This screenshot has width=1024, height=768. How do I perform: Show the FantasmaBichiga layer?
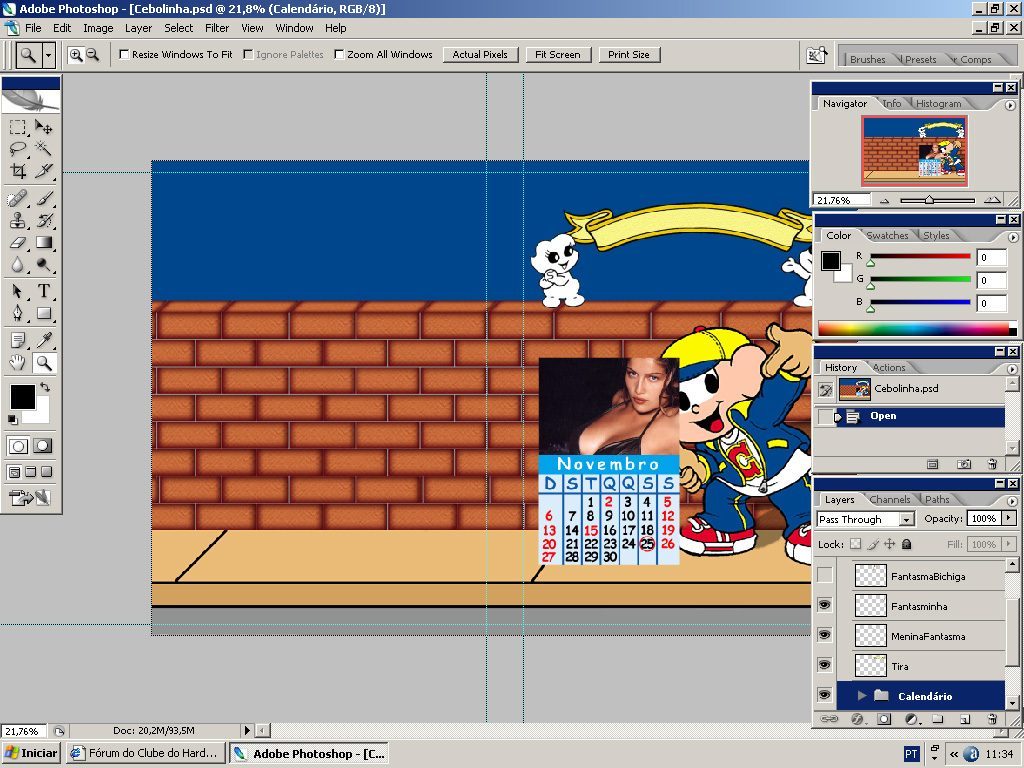click(x=825, y=575)
